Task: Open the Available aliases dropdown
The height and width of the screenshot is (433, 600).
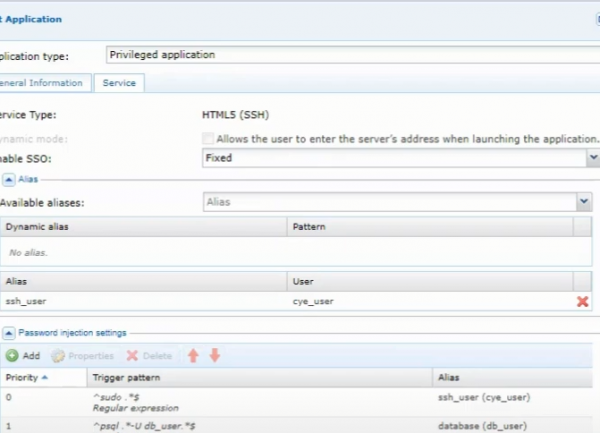Action: [583, 202]
